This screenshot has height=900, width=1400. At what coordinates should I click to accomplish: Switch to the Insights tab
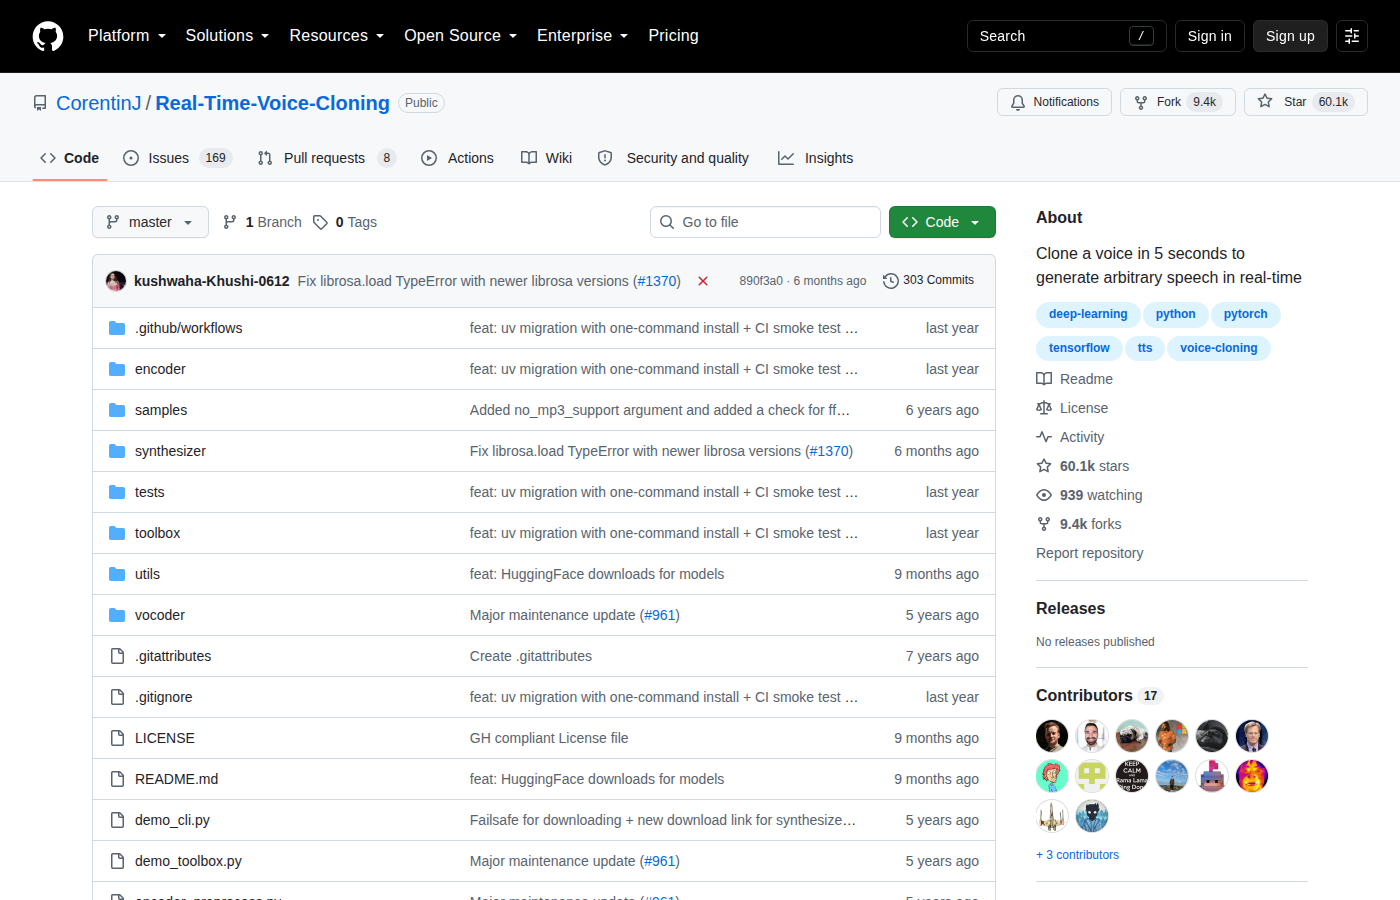(x=815, y=158)
